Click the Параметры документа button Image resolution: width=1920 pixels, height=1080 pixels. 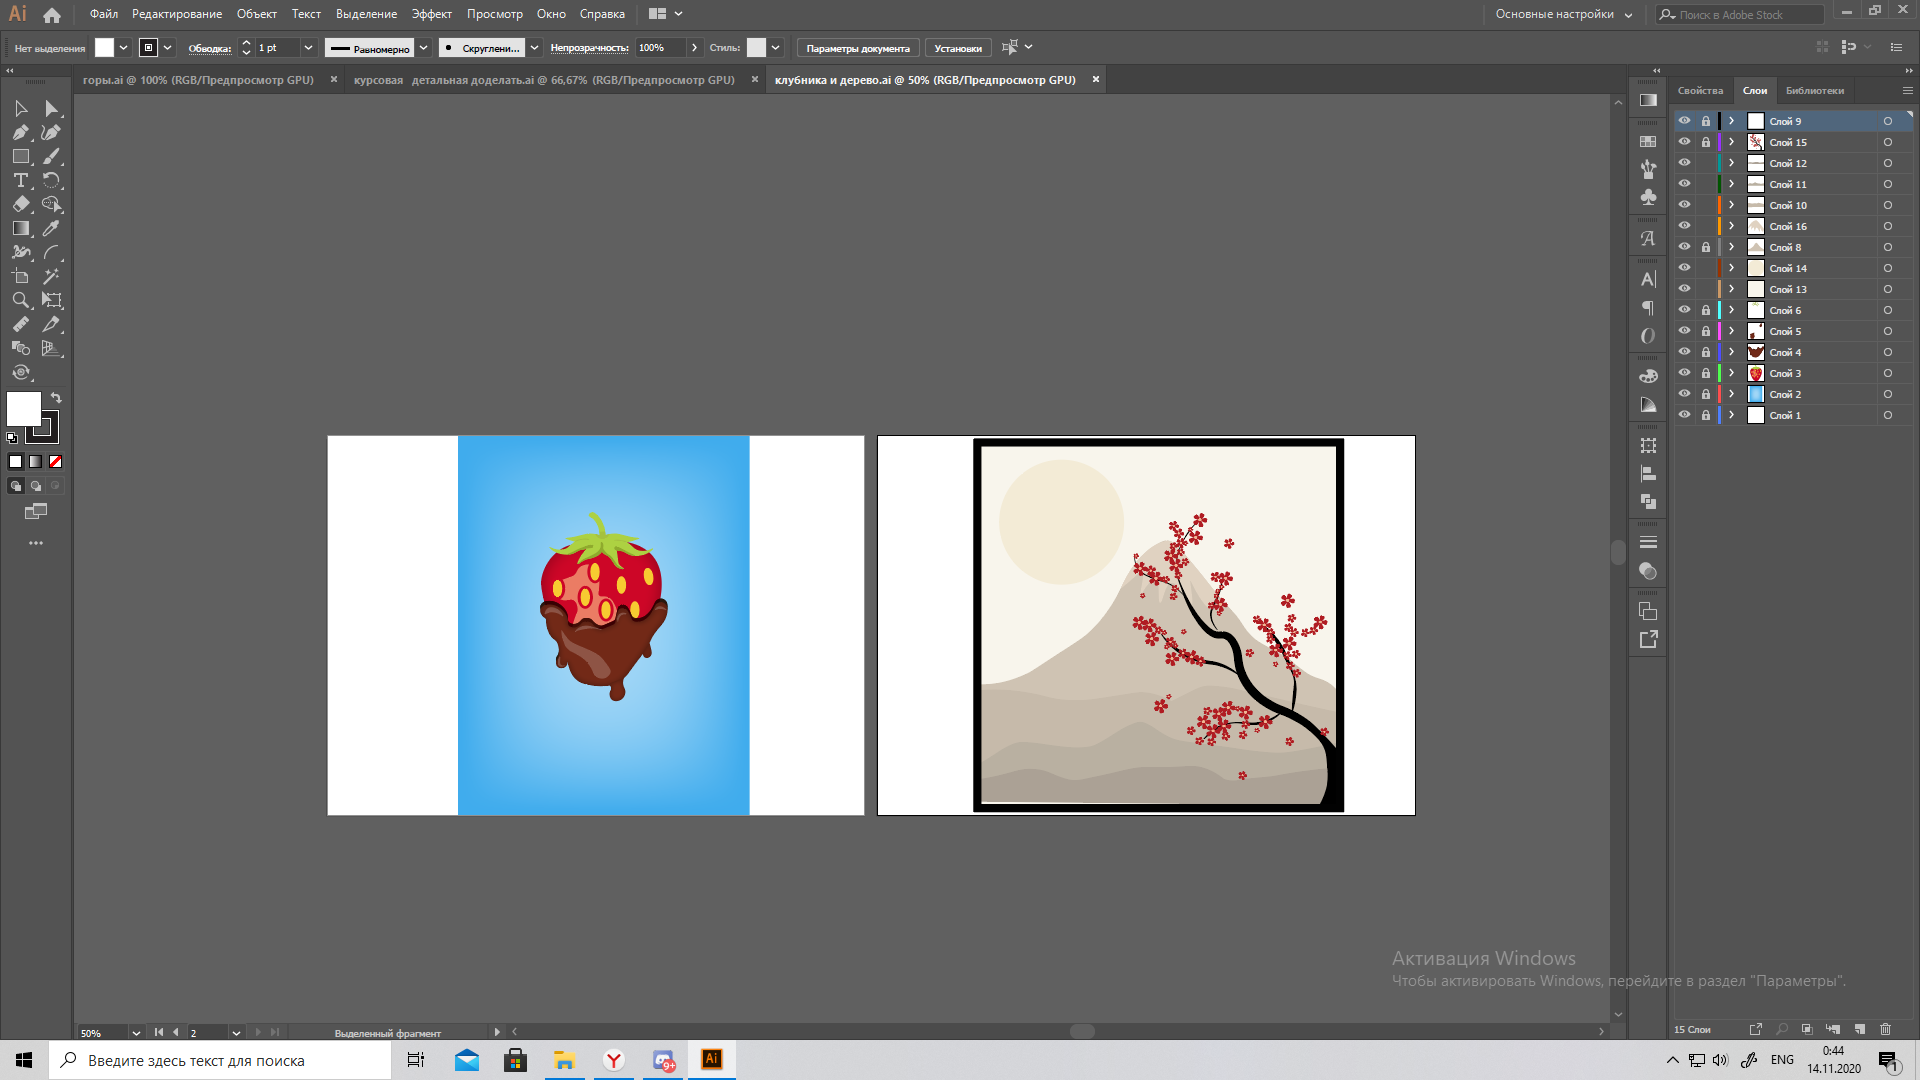tap(857, 48)
